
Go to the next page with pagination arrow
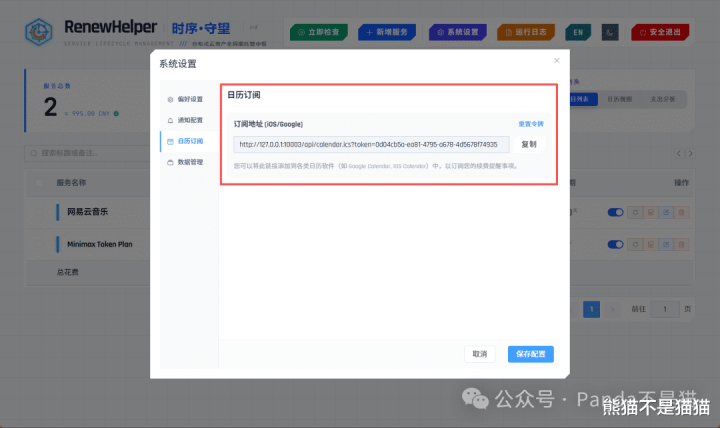612,309
